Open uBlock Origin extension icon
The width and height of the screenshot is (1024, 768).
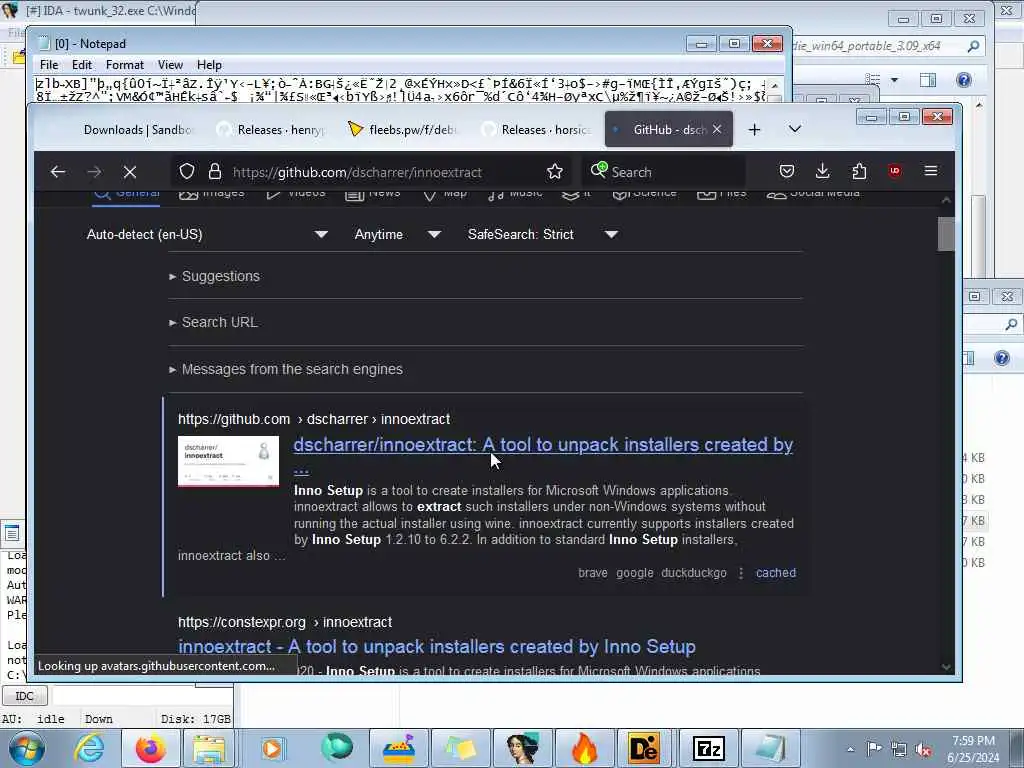(895, 171)
